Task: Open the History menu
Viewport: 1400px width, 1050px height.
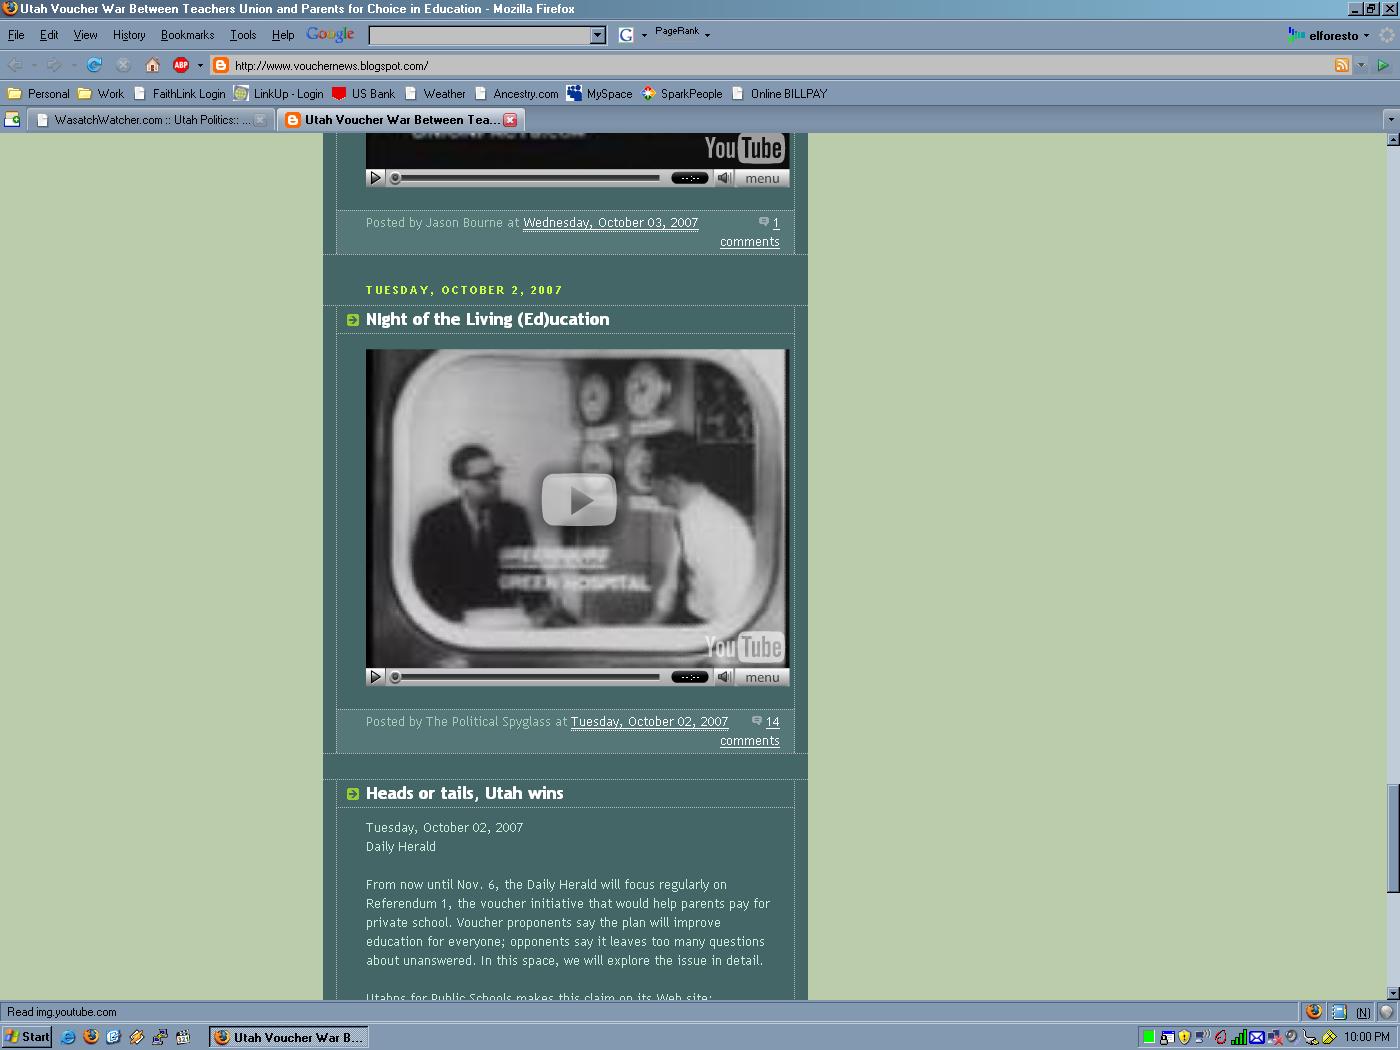Action: (129, 35)
